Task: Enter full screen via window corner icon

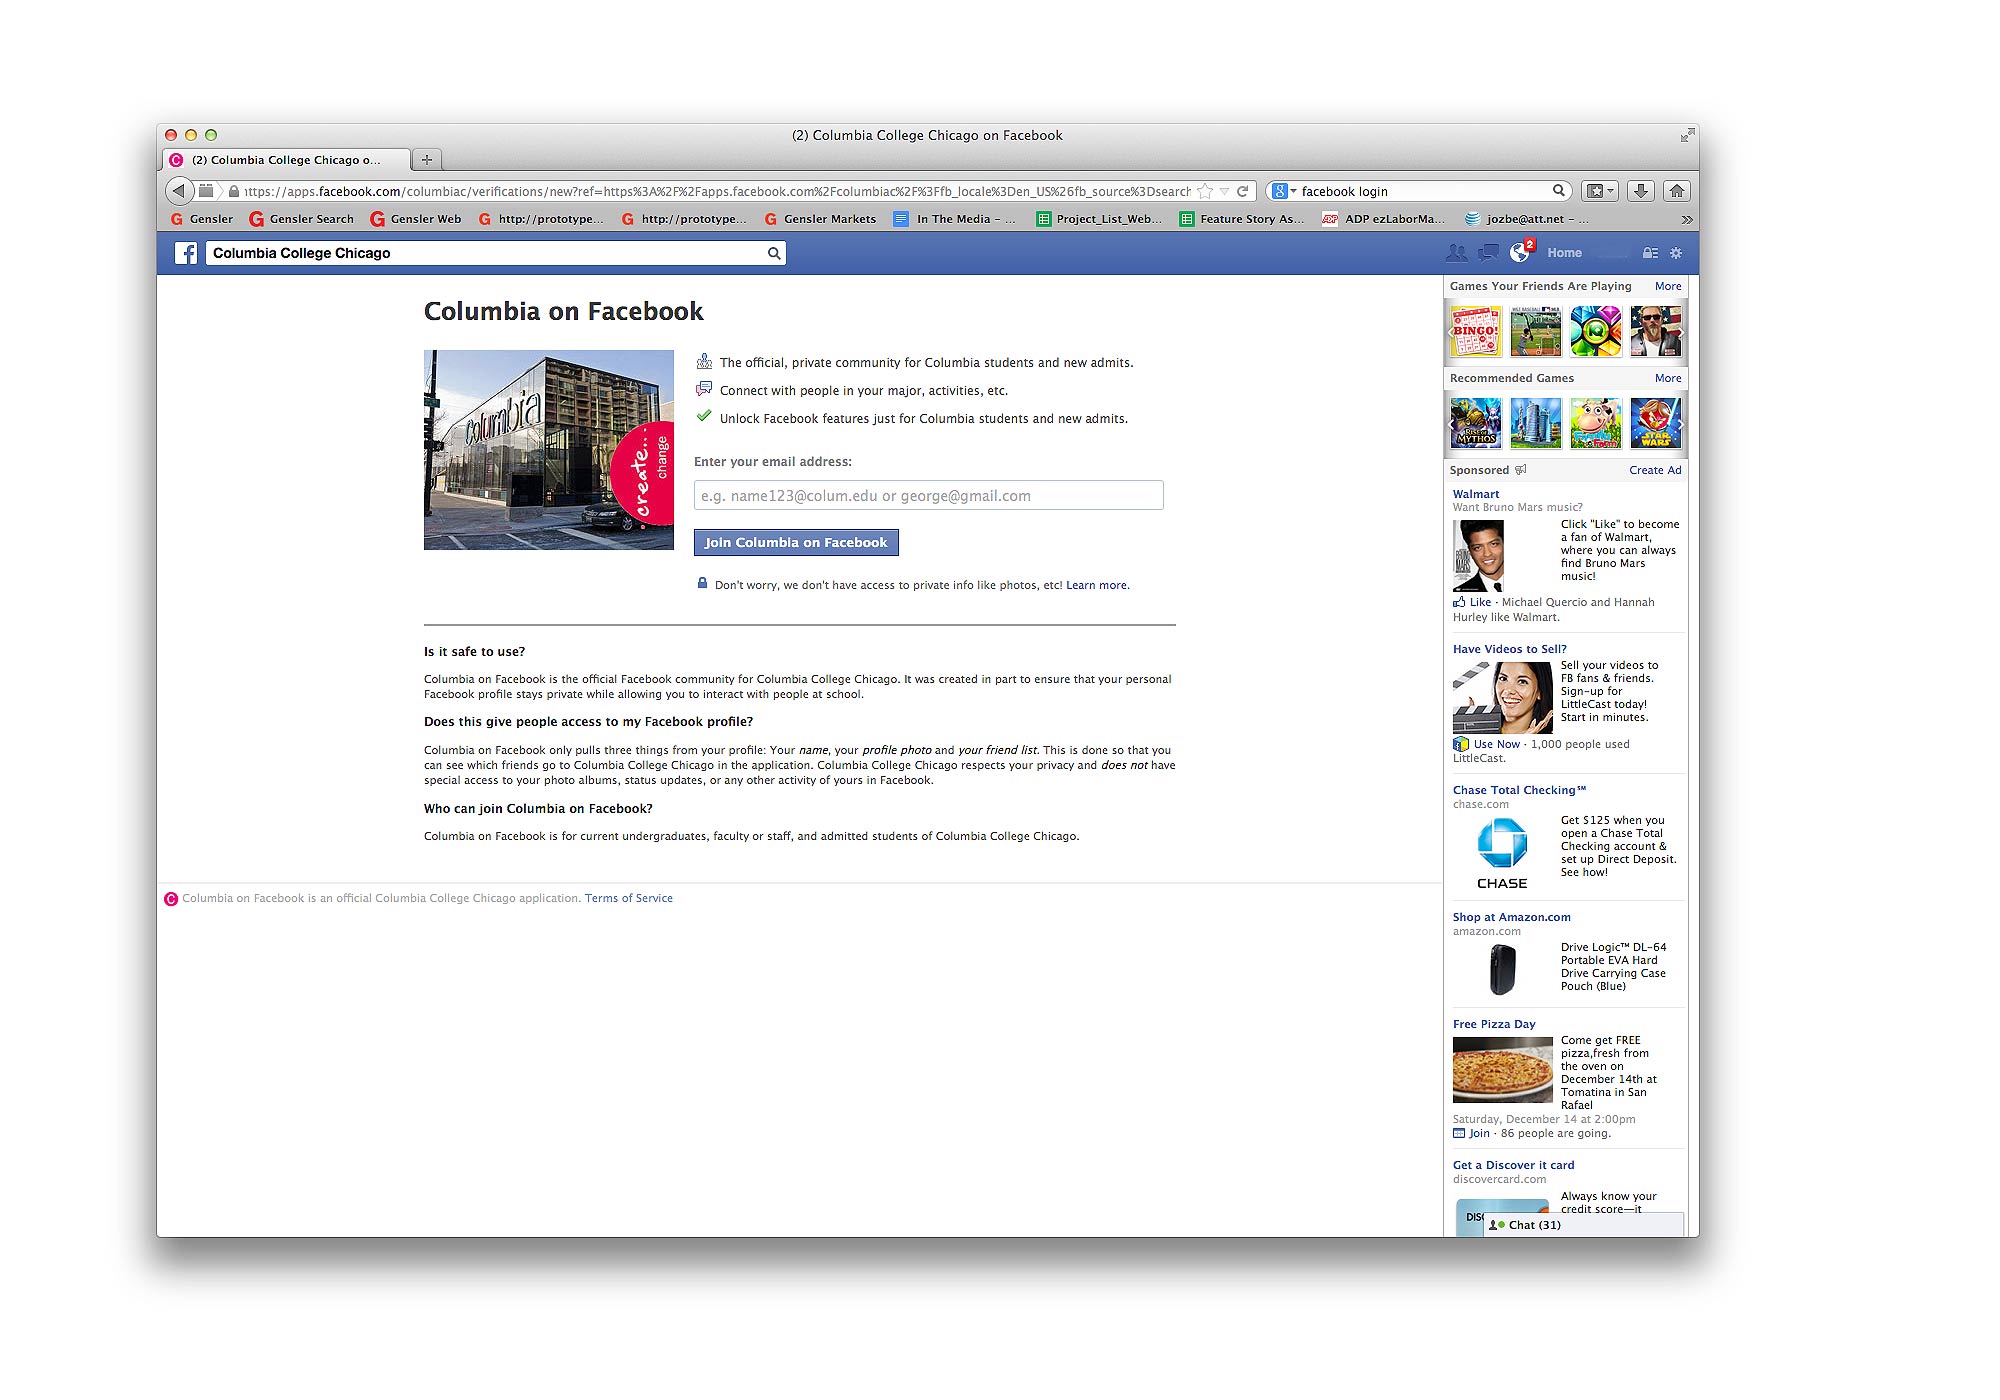Action: point(1688,135)
